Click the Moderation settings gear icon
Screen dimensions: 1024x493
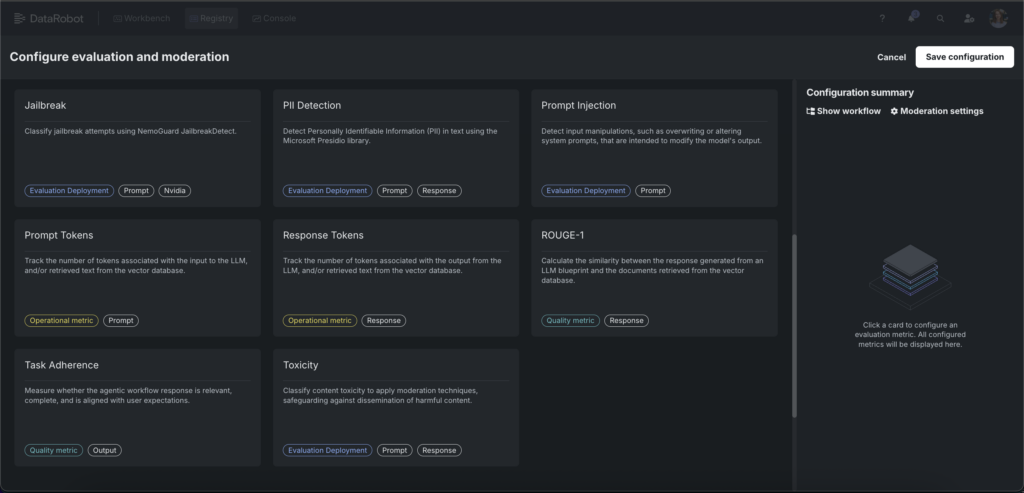[894, 111]
